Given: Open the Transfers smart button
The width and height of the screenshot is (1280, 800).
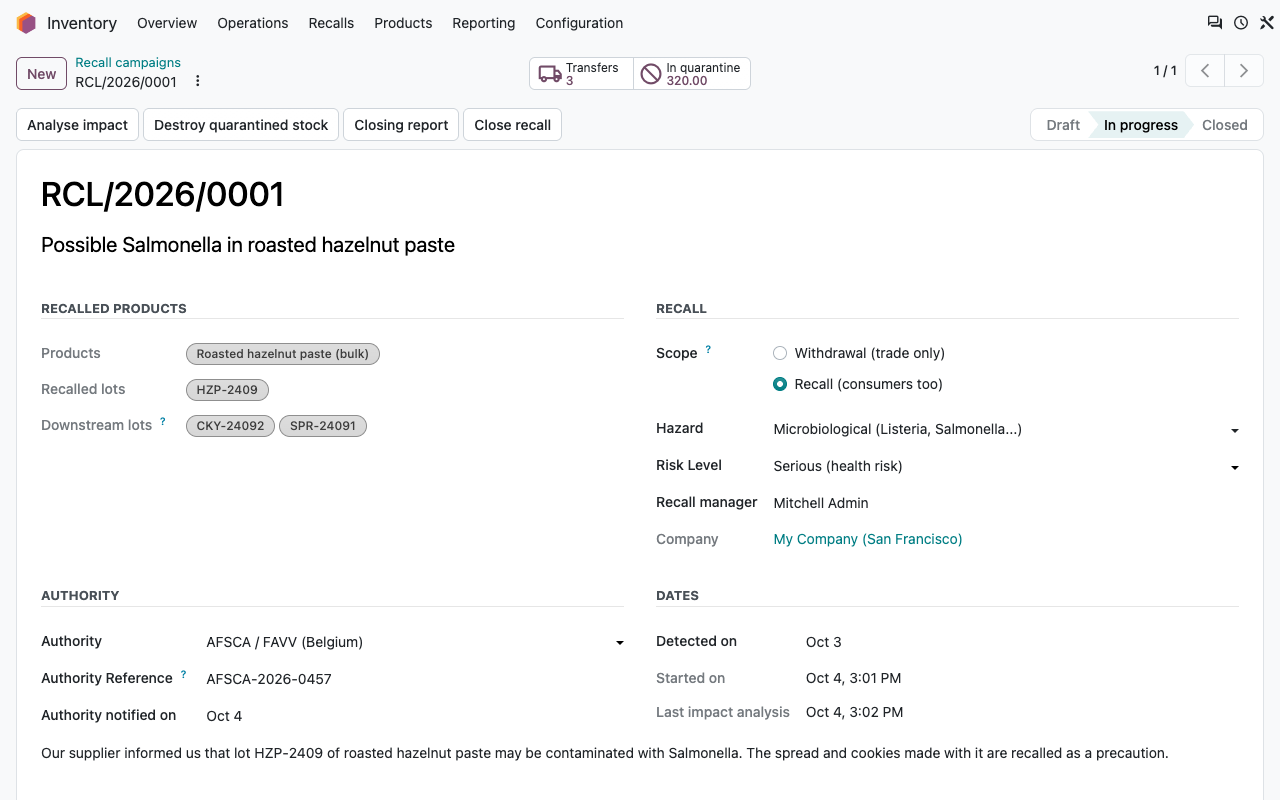Looking at the screenshot, I should [x=581, y=74].
